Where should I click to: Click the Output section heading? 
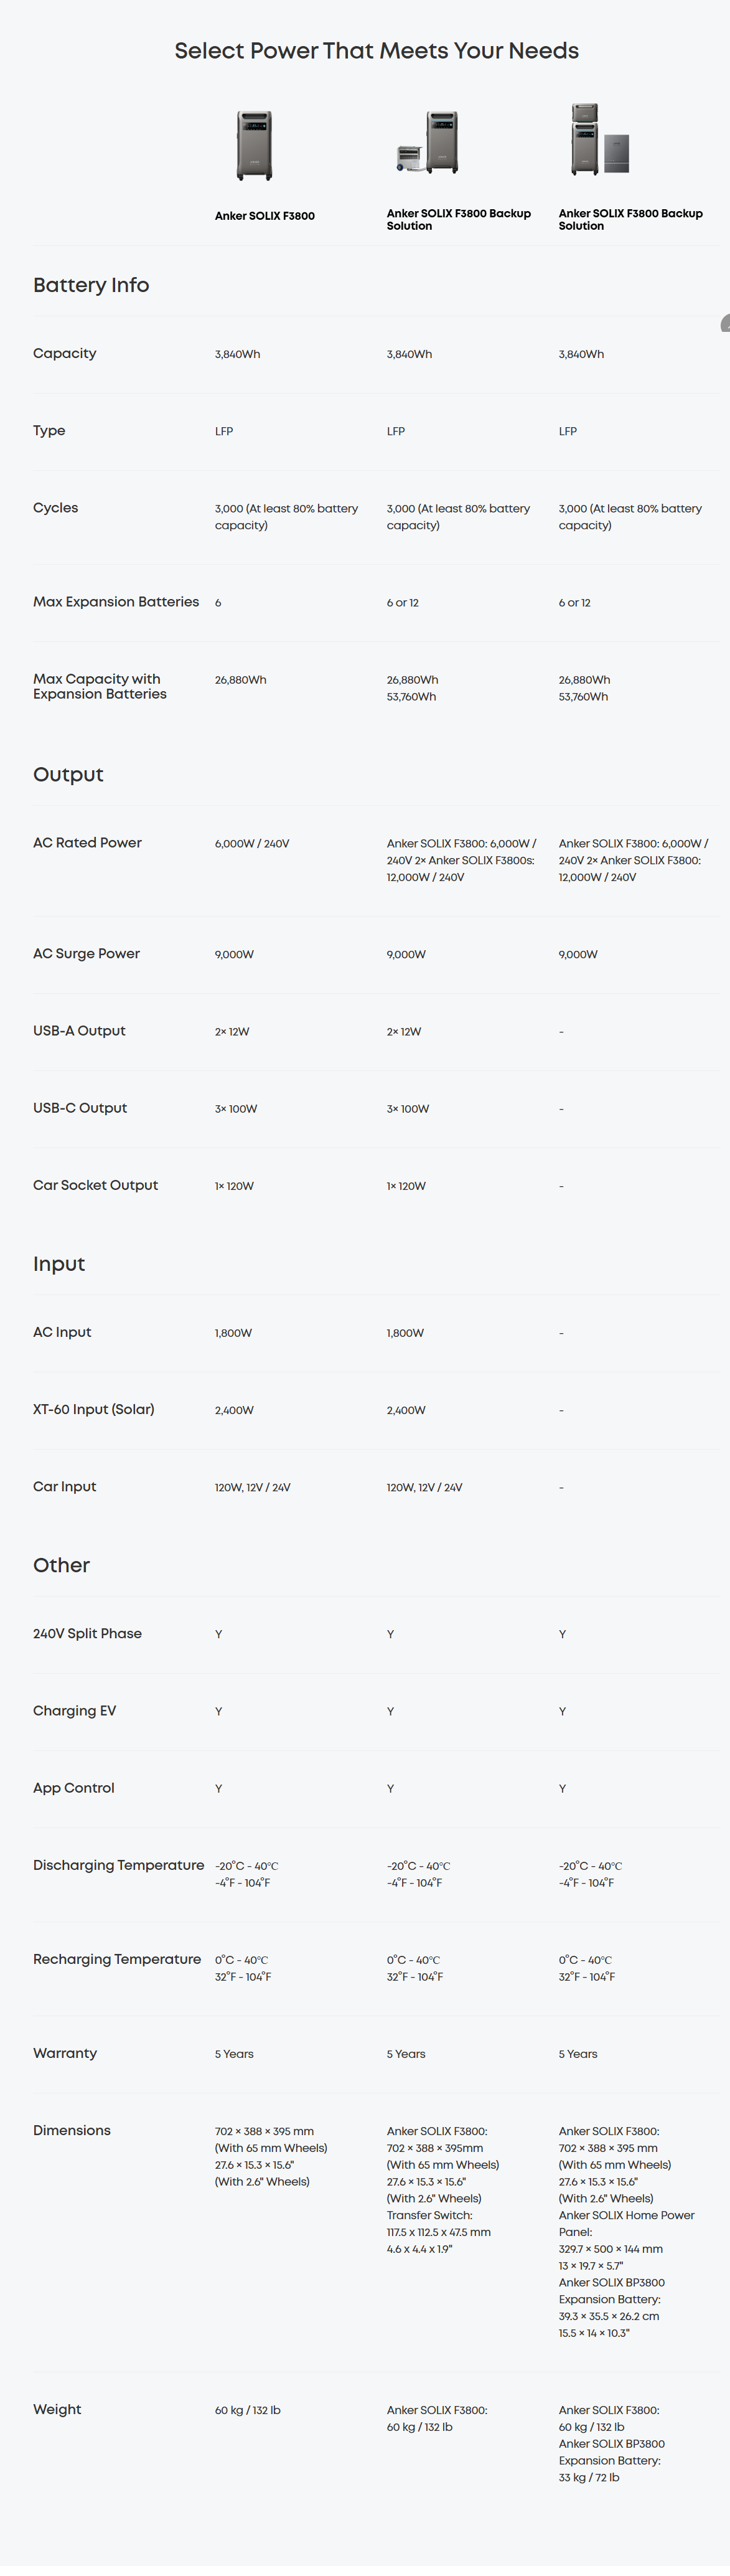(x=68, y=775)
